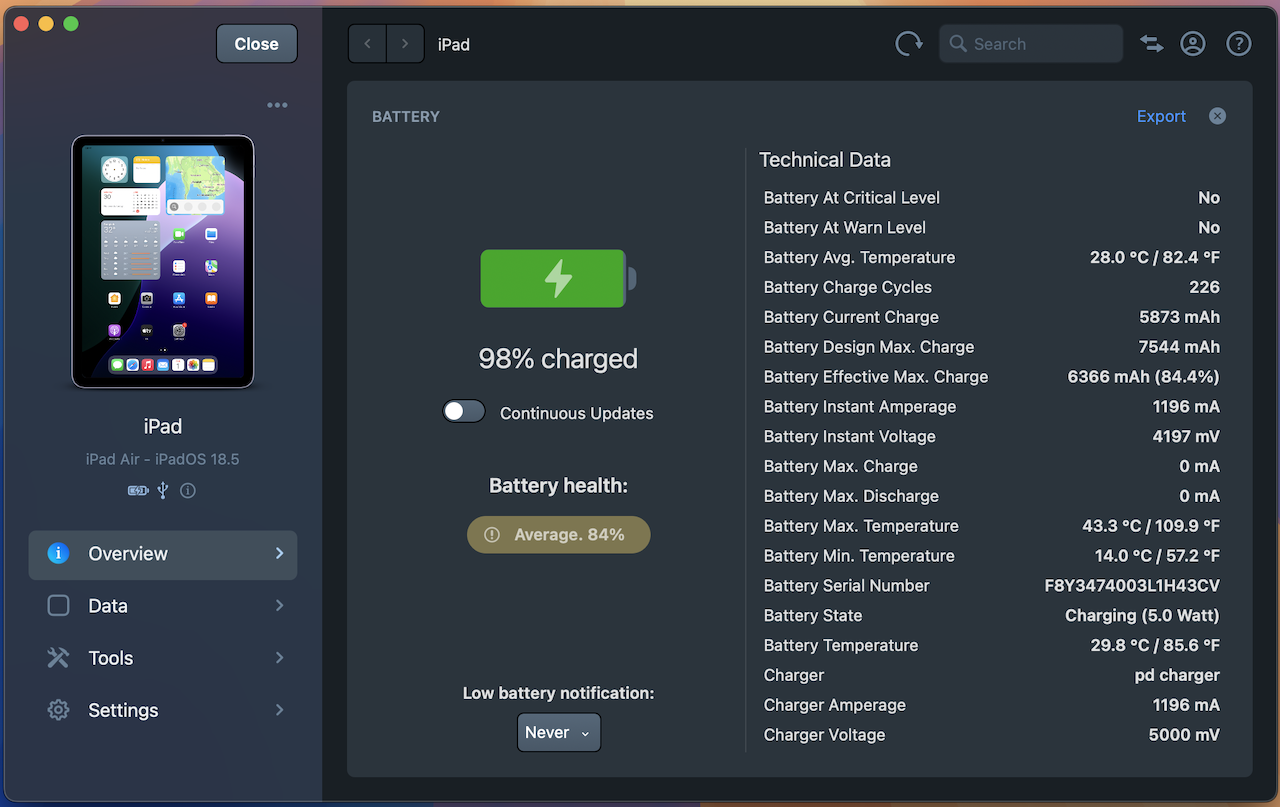Expand the Data sidebar section
The width and height of the screenshot is (1280, 807).
[x=163, y=606]
